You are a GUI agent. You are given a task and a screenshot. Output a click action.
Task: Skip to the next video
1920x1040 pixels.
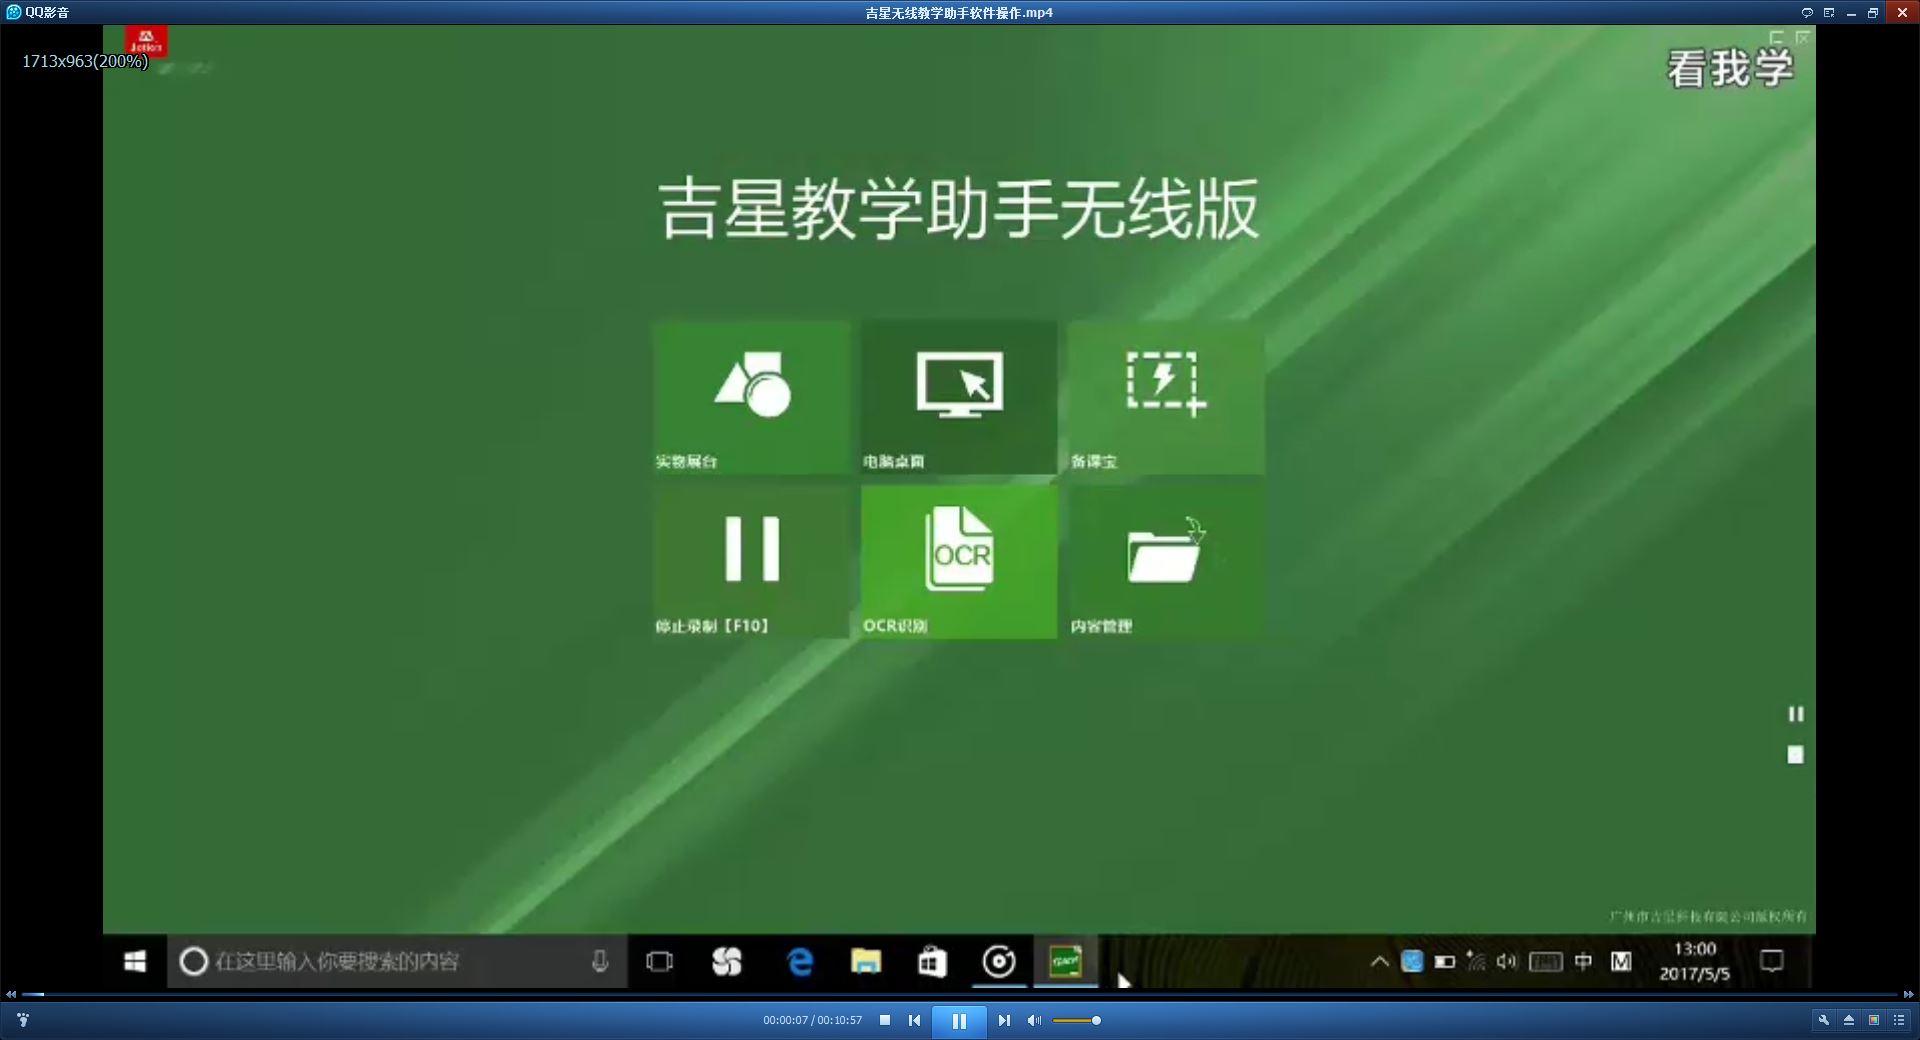(x=1004, y=1020)
